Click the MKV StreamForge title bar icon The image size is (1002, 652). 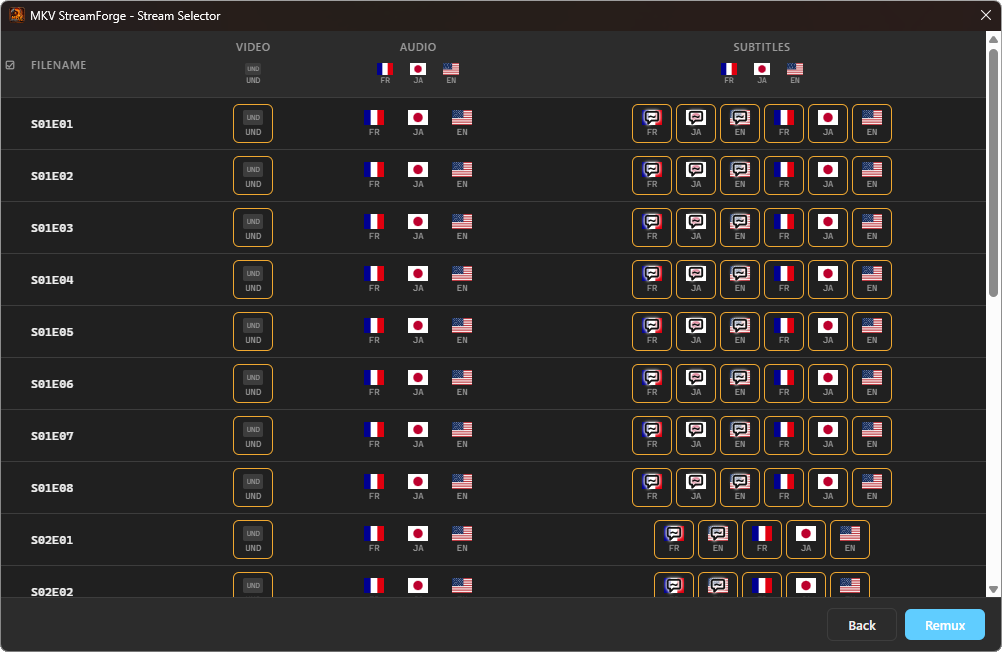[x=17, y=15]
